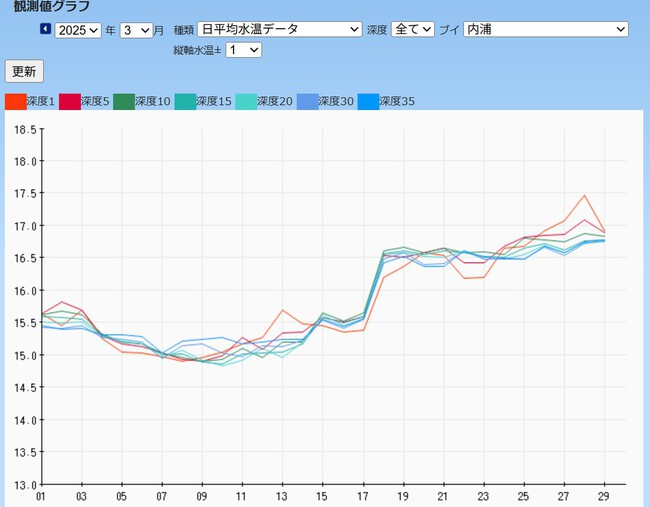Toggle 深度1 orange legend swatch
The image size is (650, 507).
16,102
